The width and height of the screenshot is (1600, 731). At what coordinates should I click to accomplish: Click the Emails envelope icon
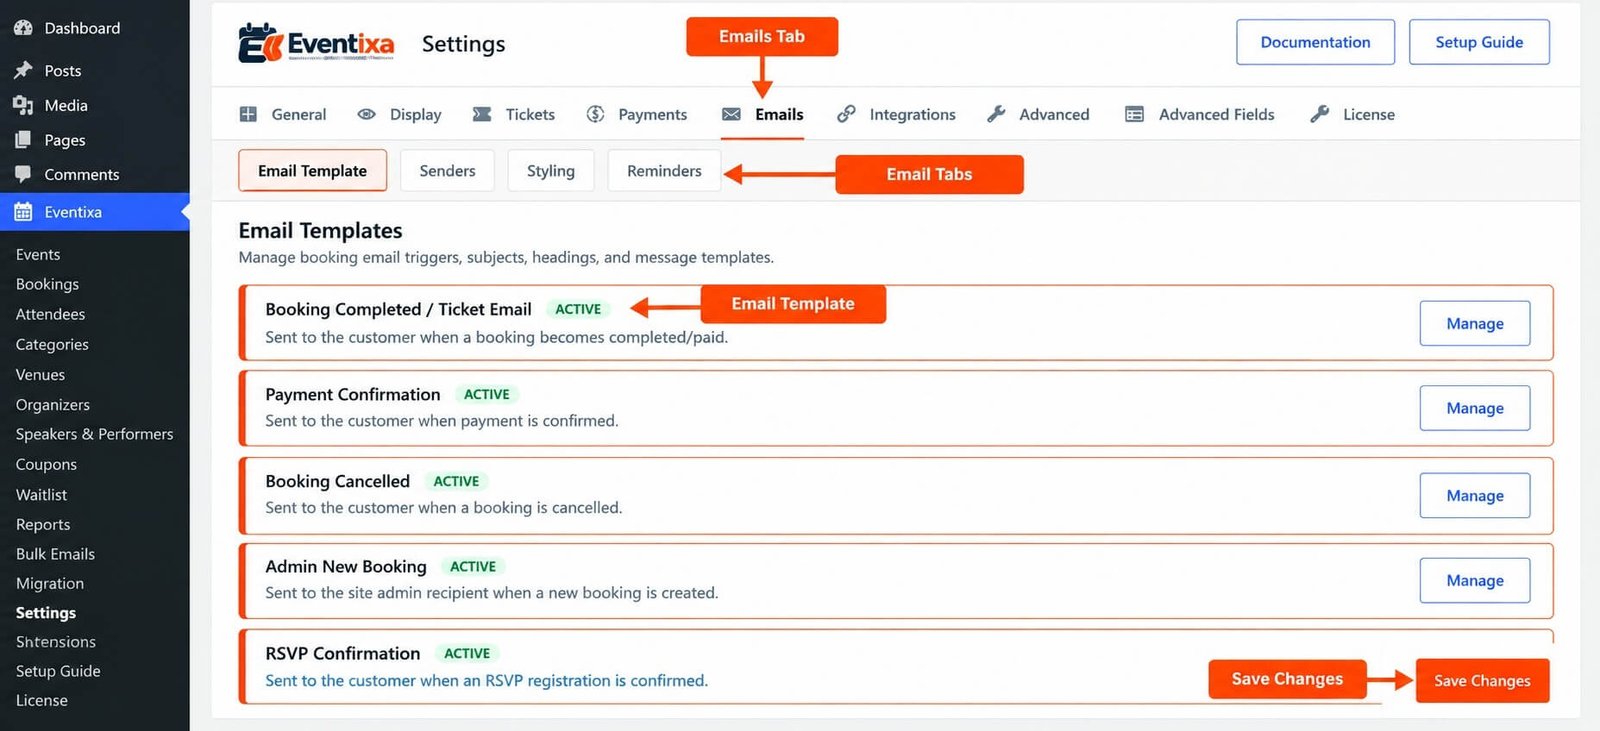(732, 114)
